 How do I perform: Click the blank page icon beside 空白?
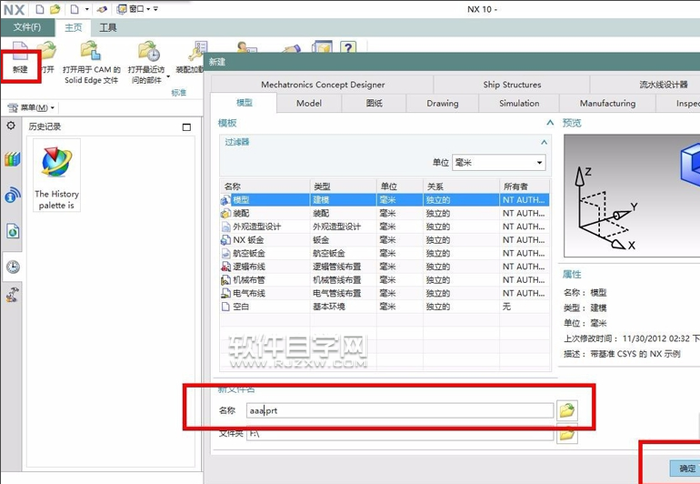[226, 307]
